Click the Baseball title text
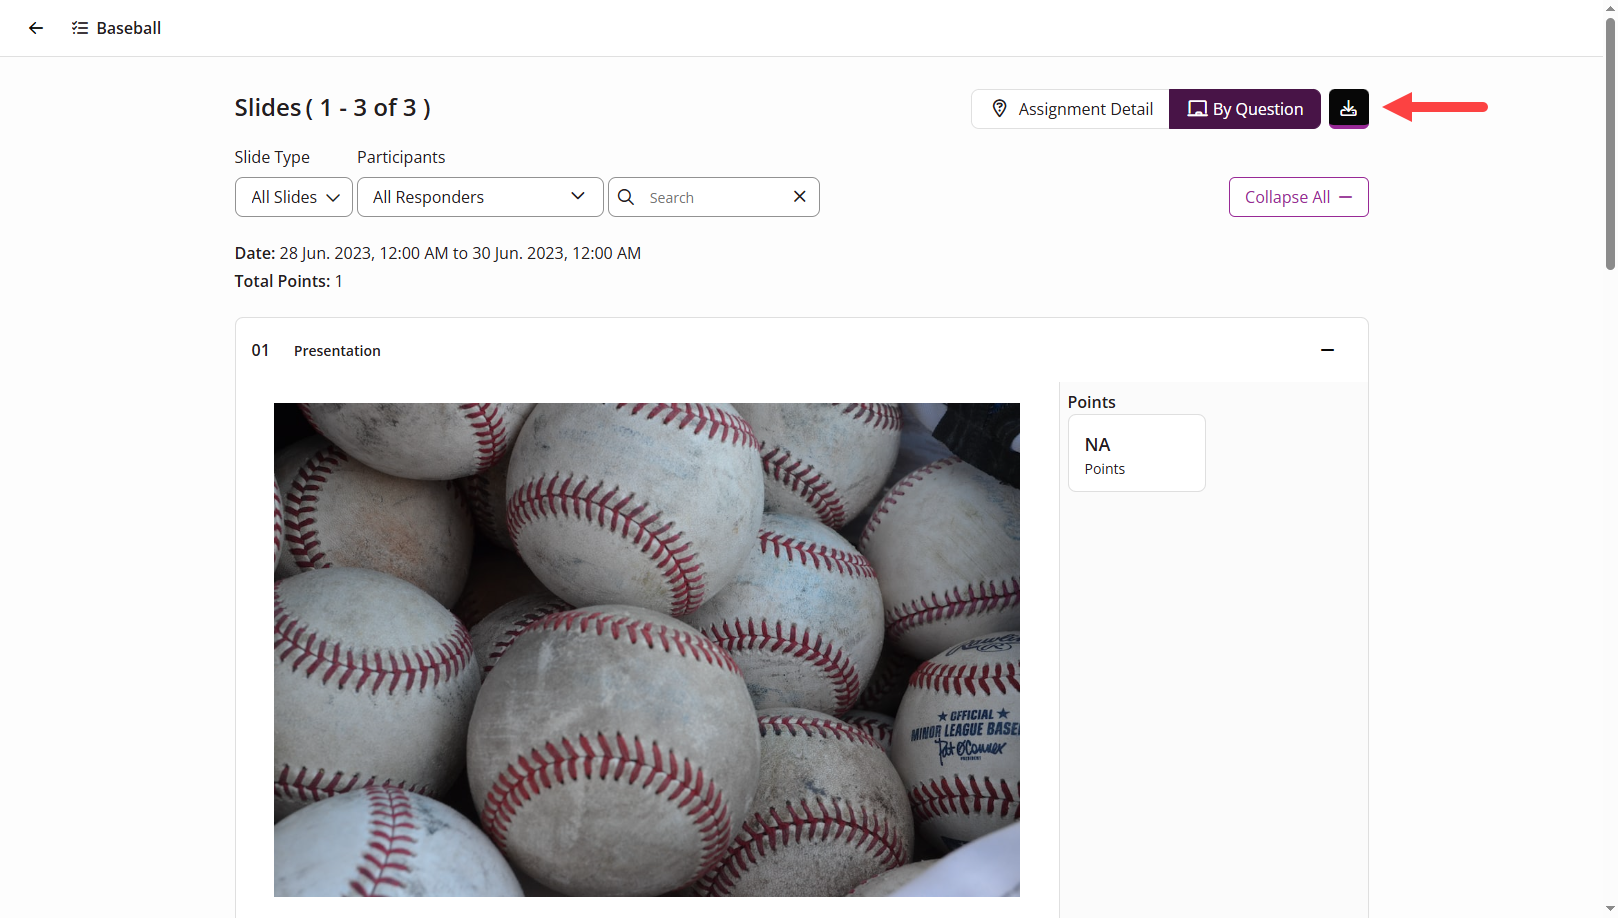The image size is (1618, 918). point(129,28)
